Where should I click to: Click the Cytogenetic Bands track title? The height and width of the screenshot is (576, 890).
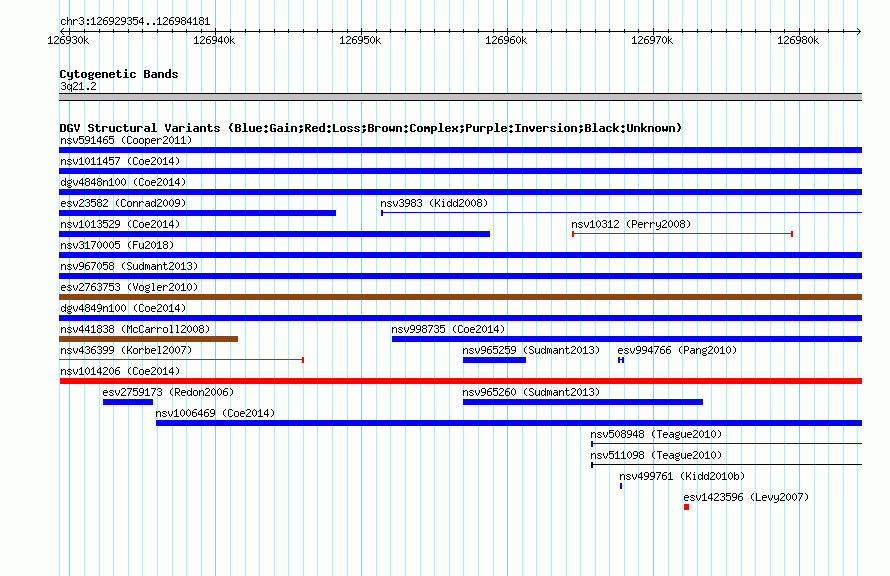(119, 74)
